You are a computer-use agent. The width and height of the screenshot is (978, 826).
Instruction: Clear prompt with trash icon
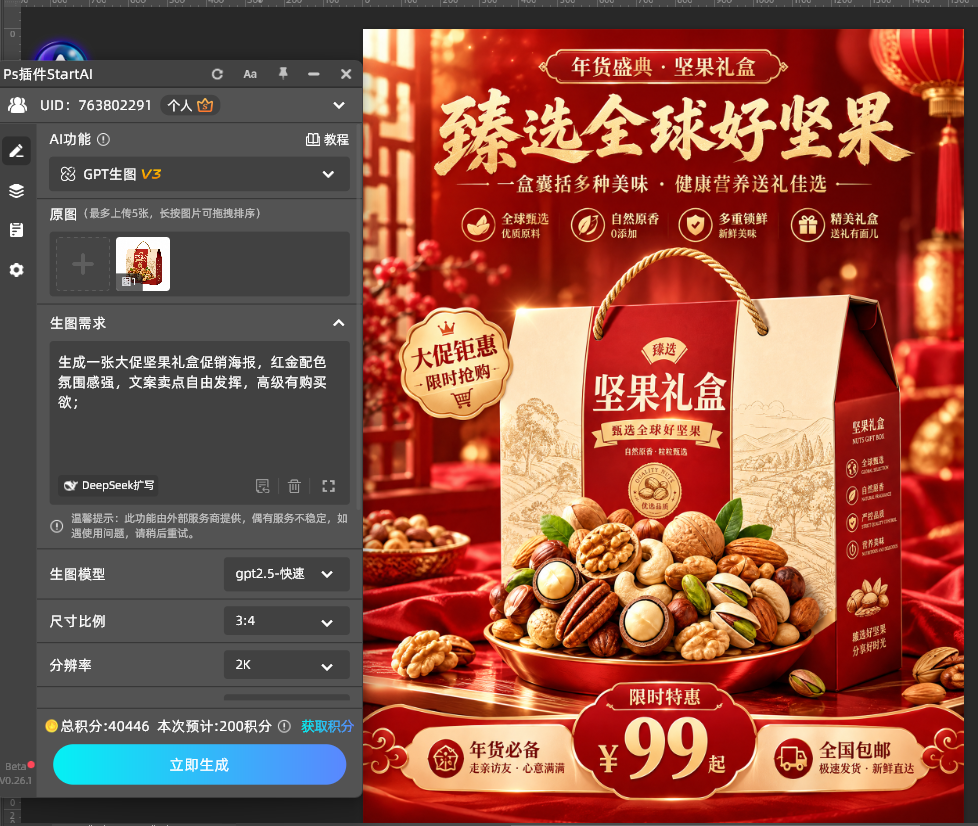(294, 486)
